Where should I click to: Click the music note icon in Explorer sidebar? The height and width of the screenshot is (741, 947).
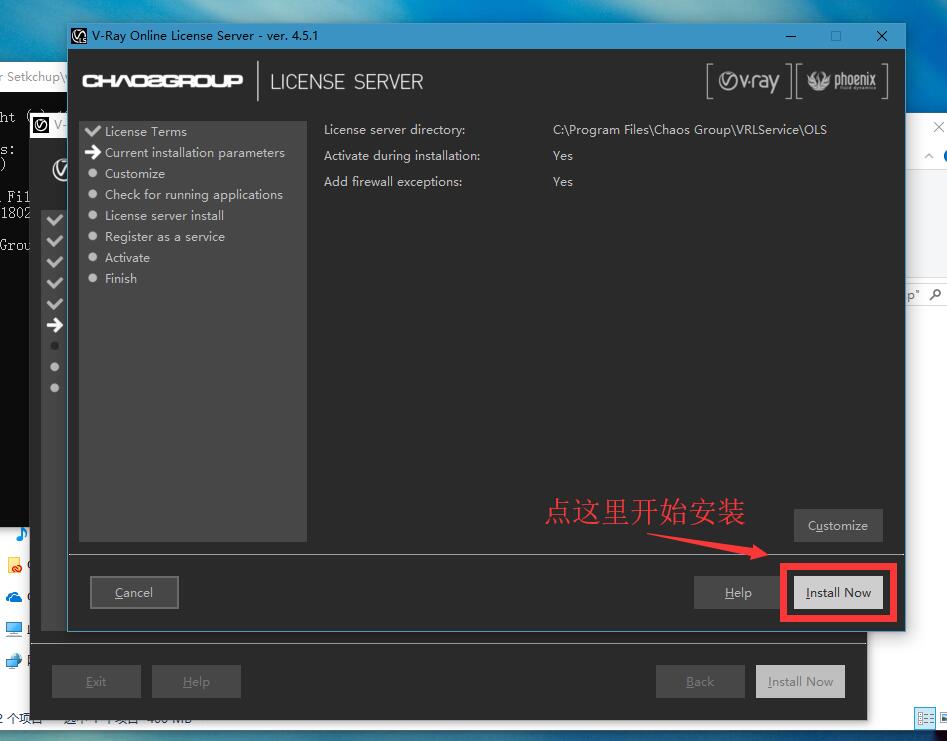click(x=22, y=534)
